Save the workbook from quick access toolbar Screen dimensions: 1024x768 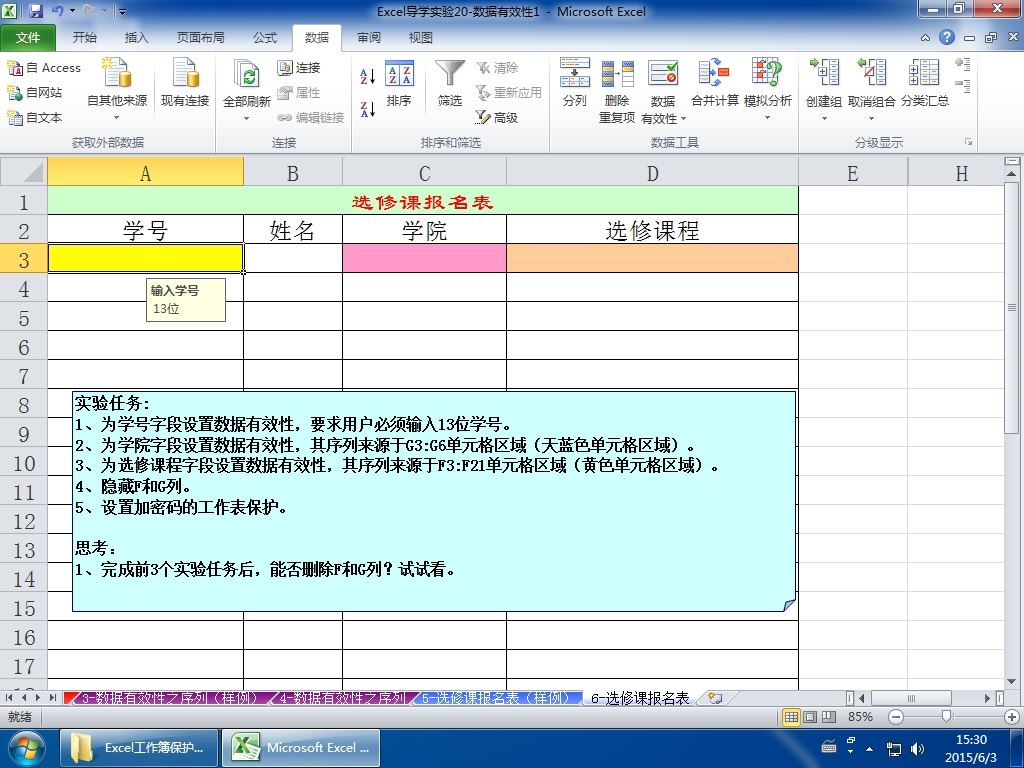tap(36, 11)
